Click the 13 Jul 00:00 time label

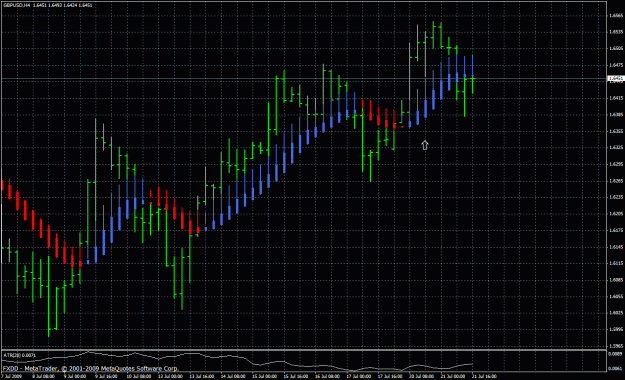coord(170,376)
